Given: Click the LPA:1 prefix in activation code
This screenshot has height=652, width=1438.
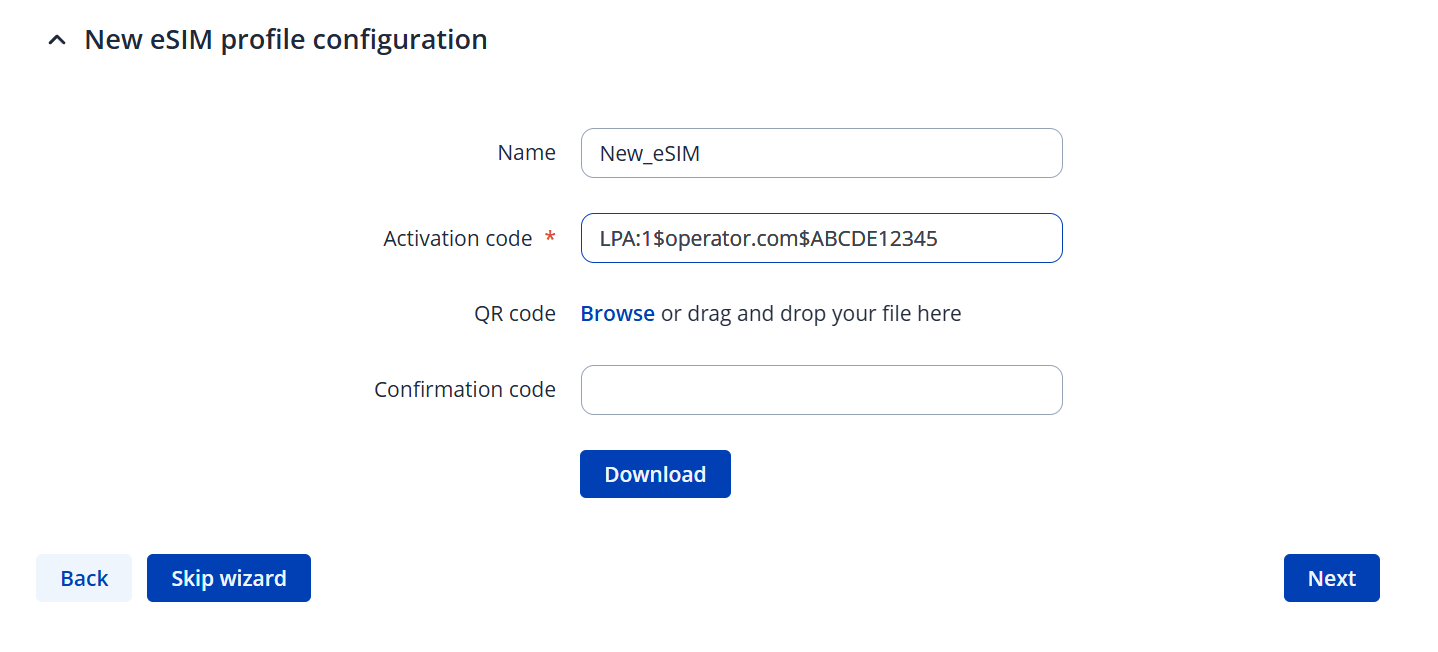Looking at the screenshot, I should [622, 239].
